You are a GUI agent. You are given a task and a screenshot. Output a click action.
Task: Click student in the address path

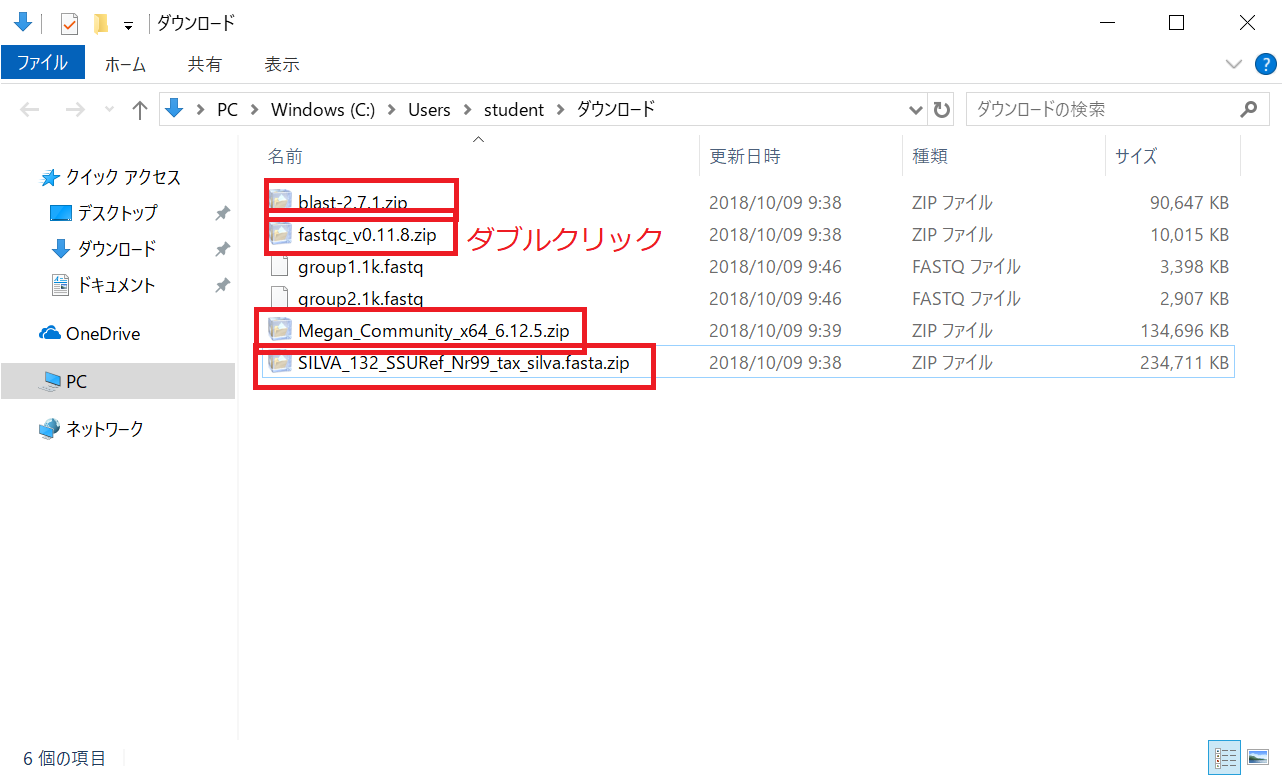click(514, 110)
